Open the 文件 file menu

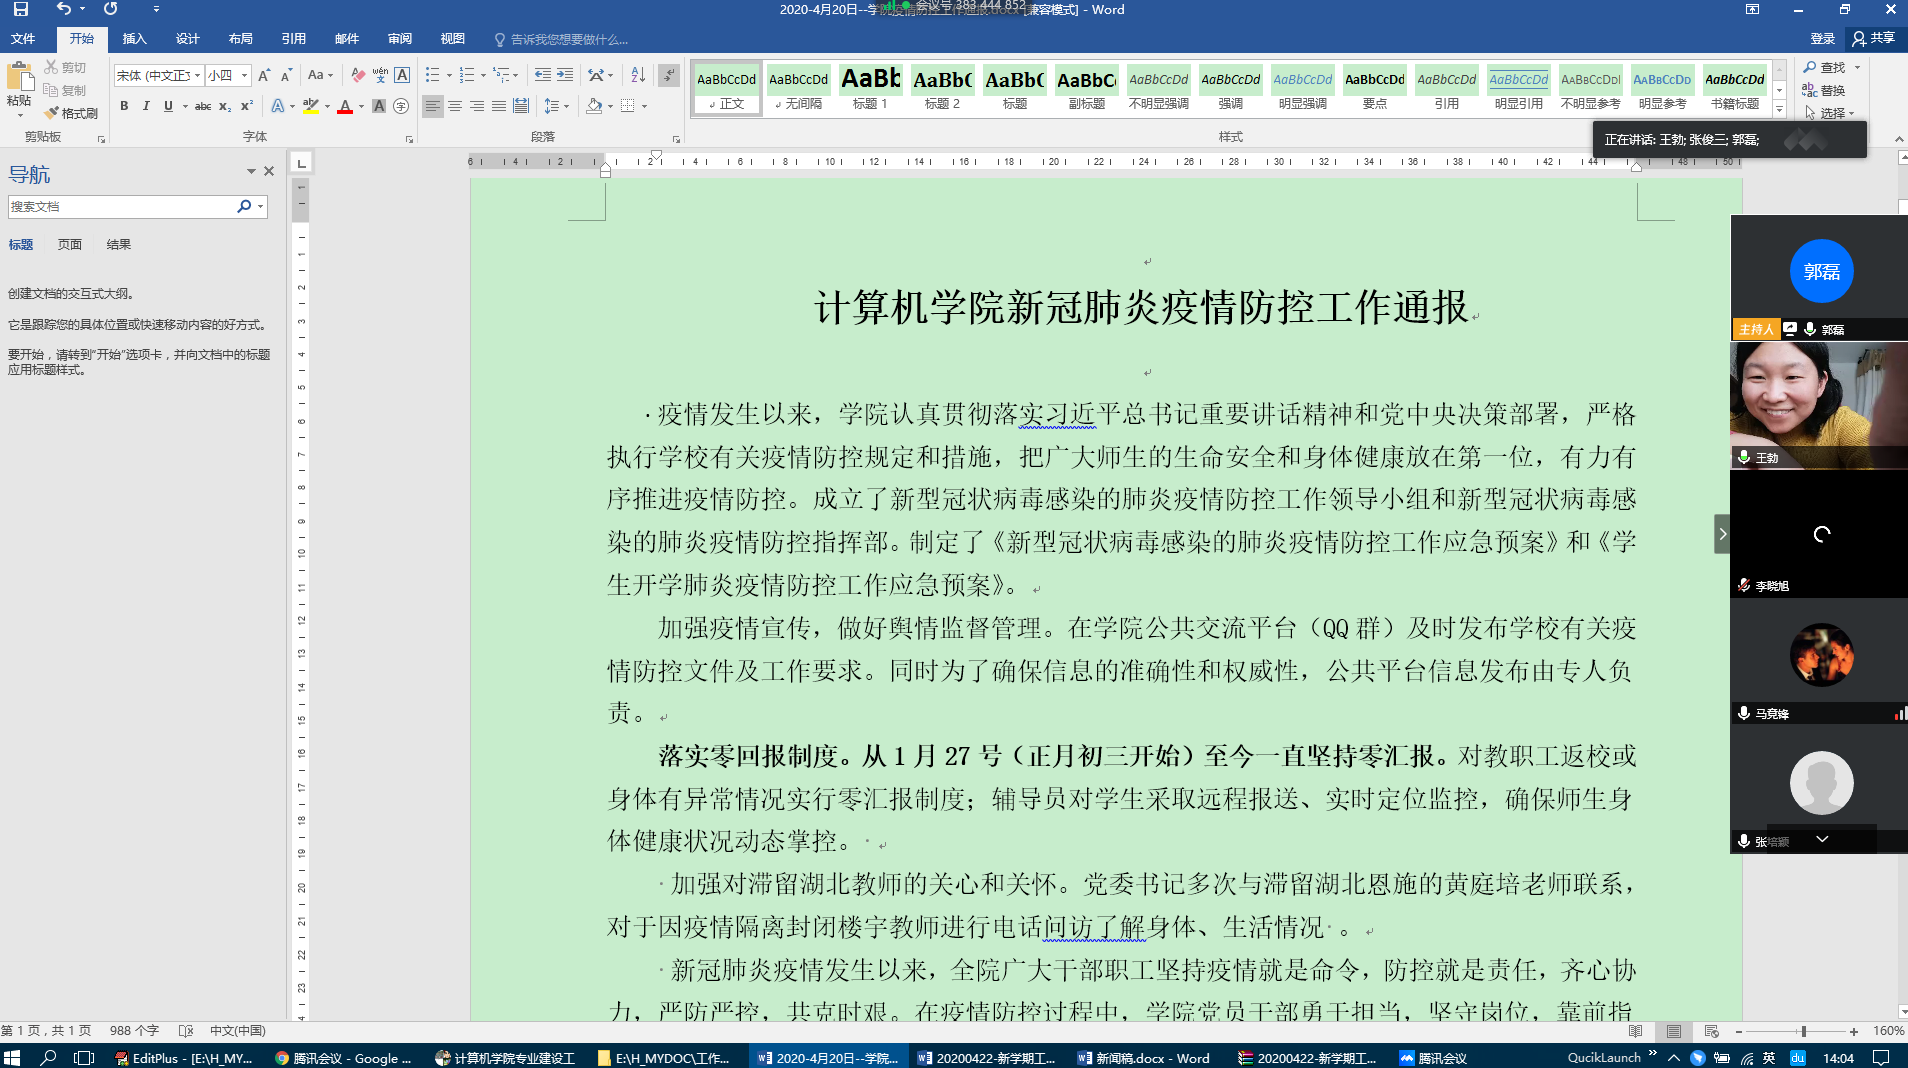[x=23, y=39]
